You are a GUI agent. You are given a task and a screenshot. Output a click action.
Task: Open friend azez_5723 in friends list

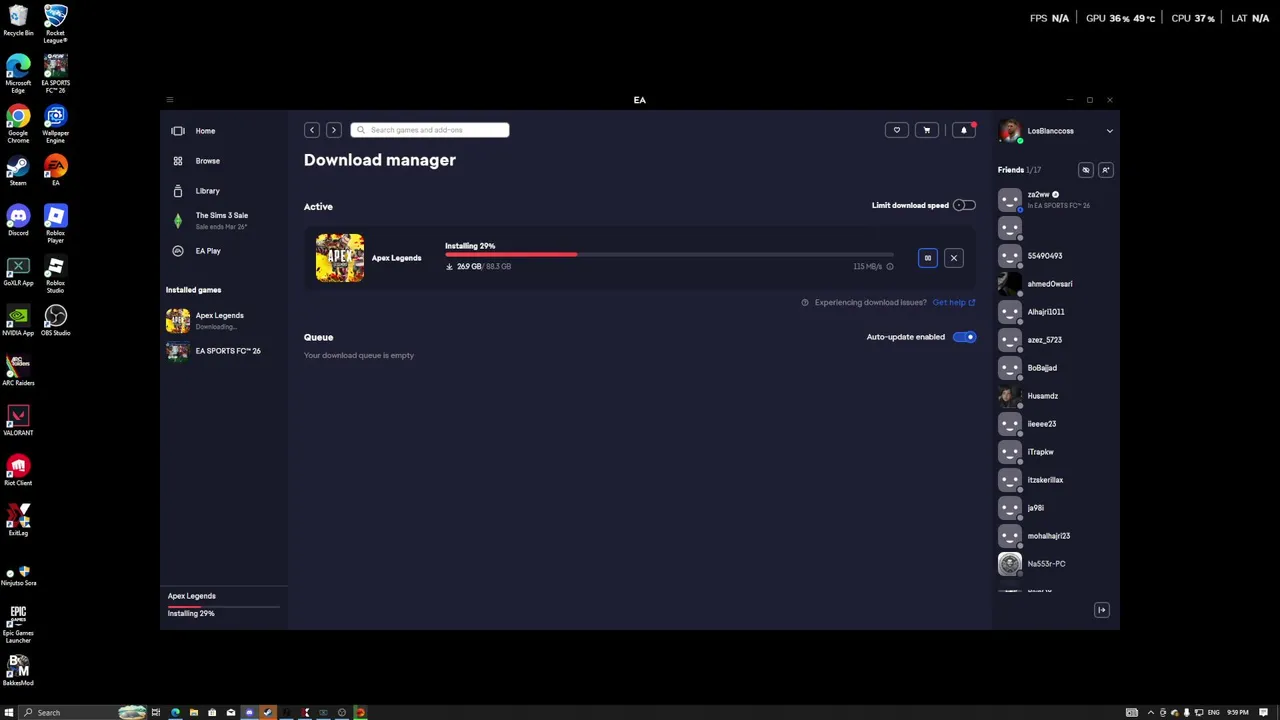click(x=1056, y=340)
